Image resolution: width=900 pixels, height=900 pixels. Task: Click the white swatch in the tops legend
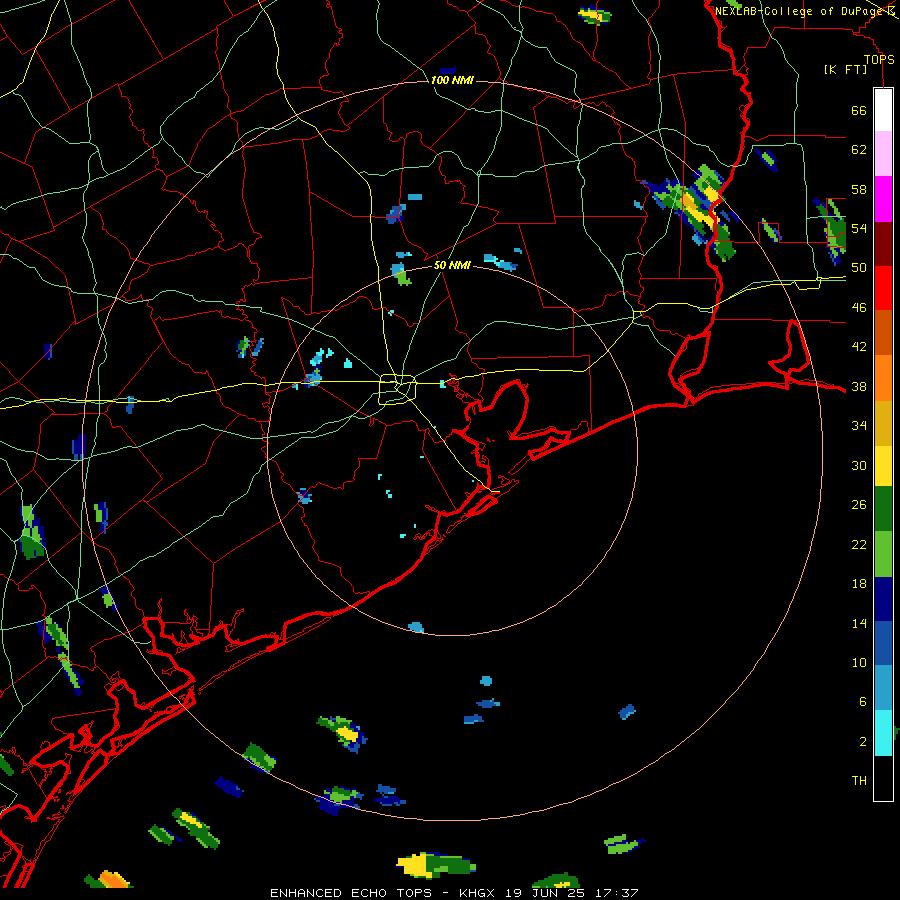[x=883, y=110]
